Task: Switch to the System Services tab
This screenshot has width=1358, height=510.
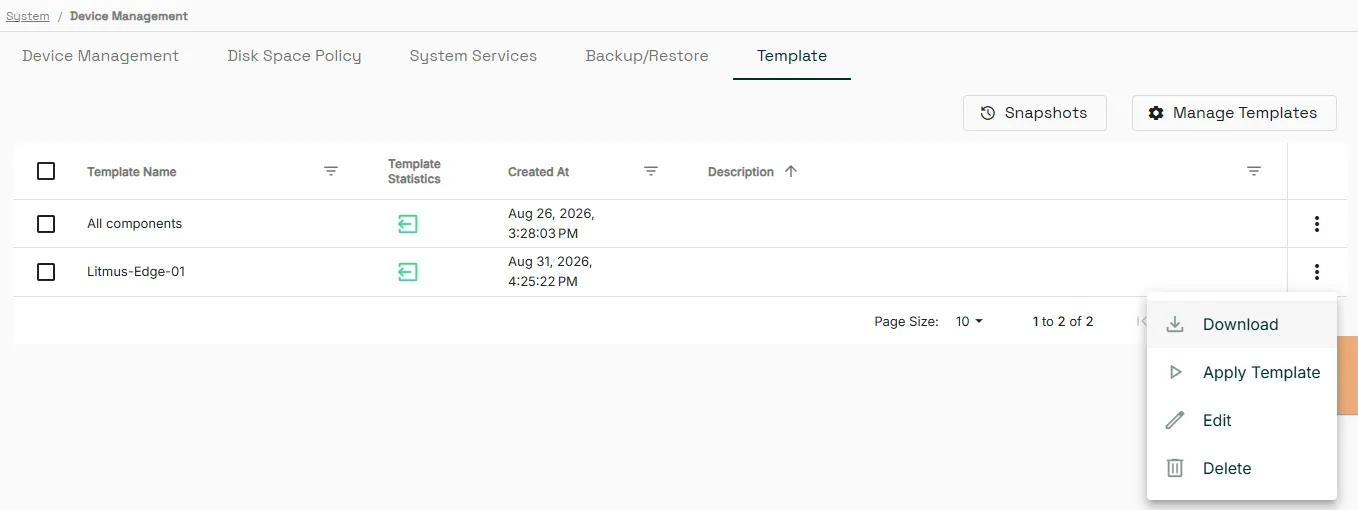Action: point(473,56)
